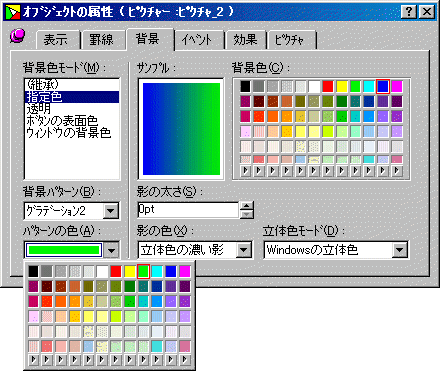Expand arrow below magenta column in 背景色 palette
Viewport: 440px width, 371px height.
(397, 171)
